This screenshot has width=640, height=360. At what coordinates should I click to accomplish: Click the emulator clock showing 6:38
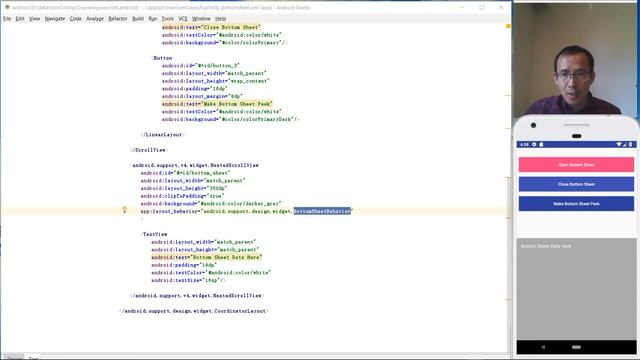pos(524,144)
